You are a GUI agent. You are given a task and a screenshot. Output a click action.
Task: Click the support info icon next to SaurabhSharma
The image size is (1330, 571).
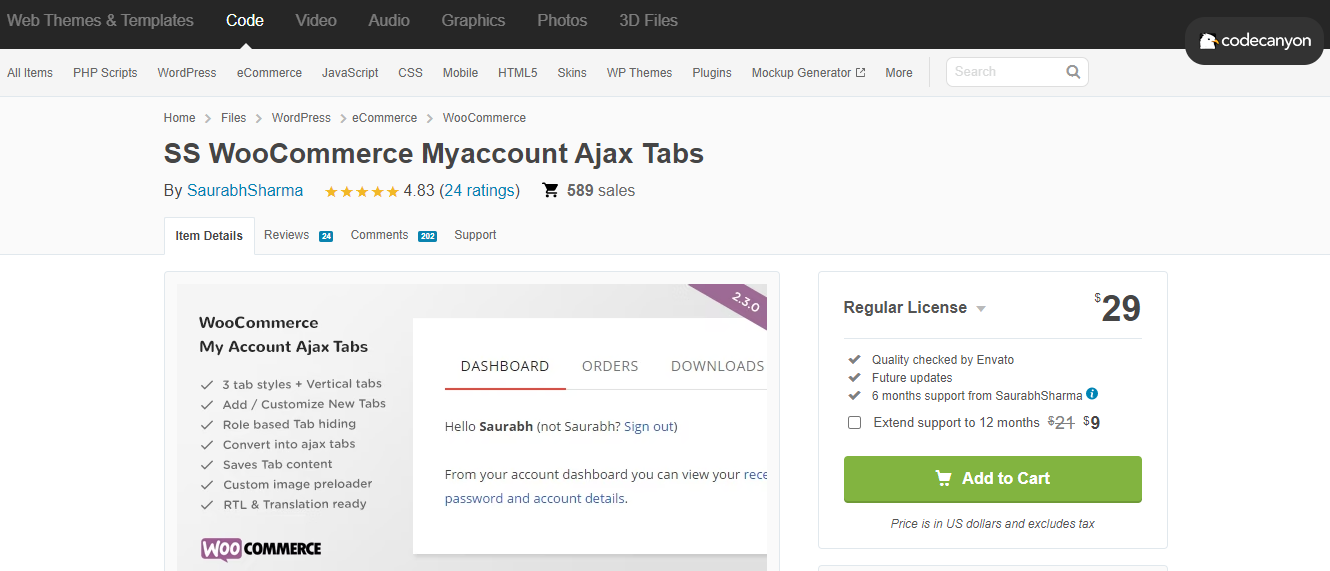coord(1092,394)
